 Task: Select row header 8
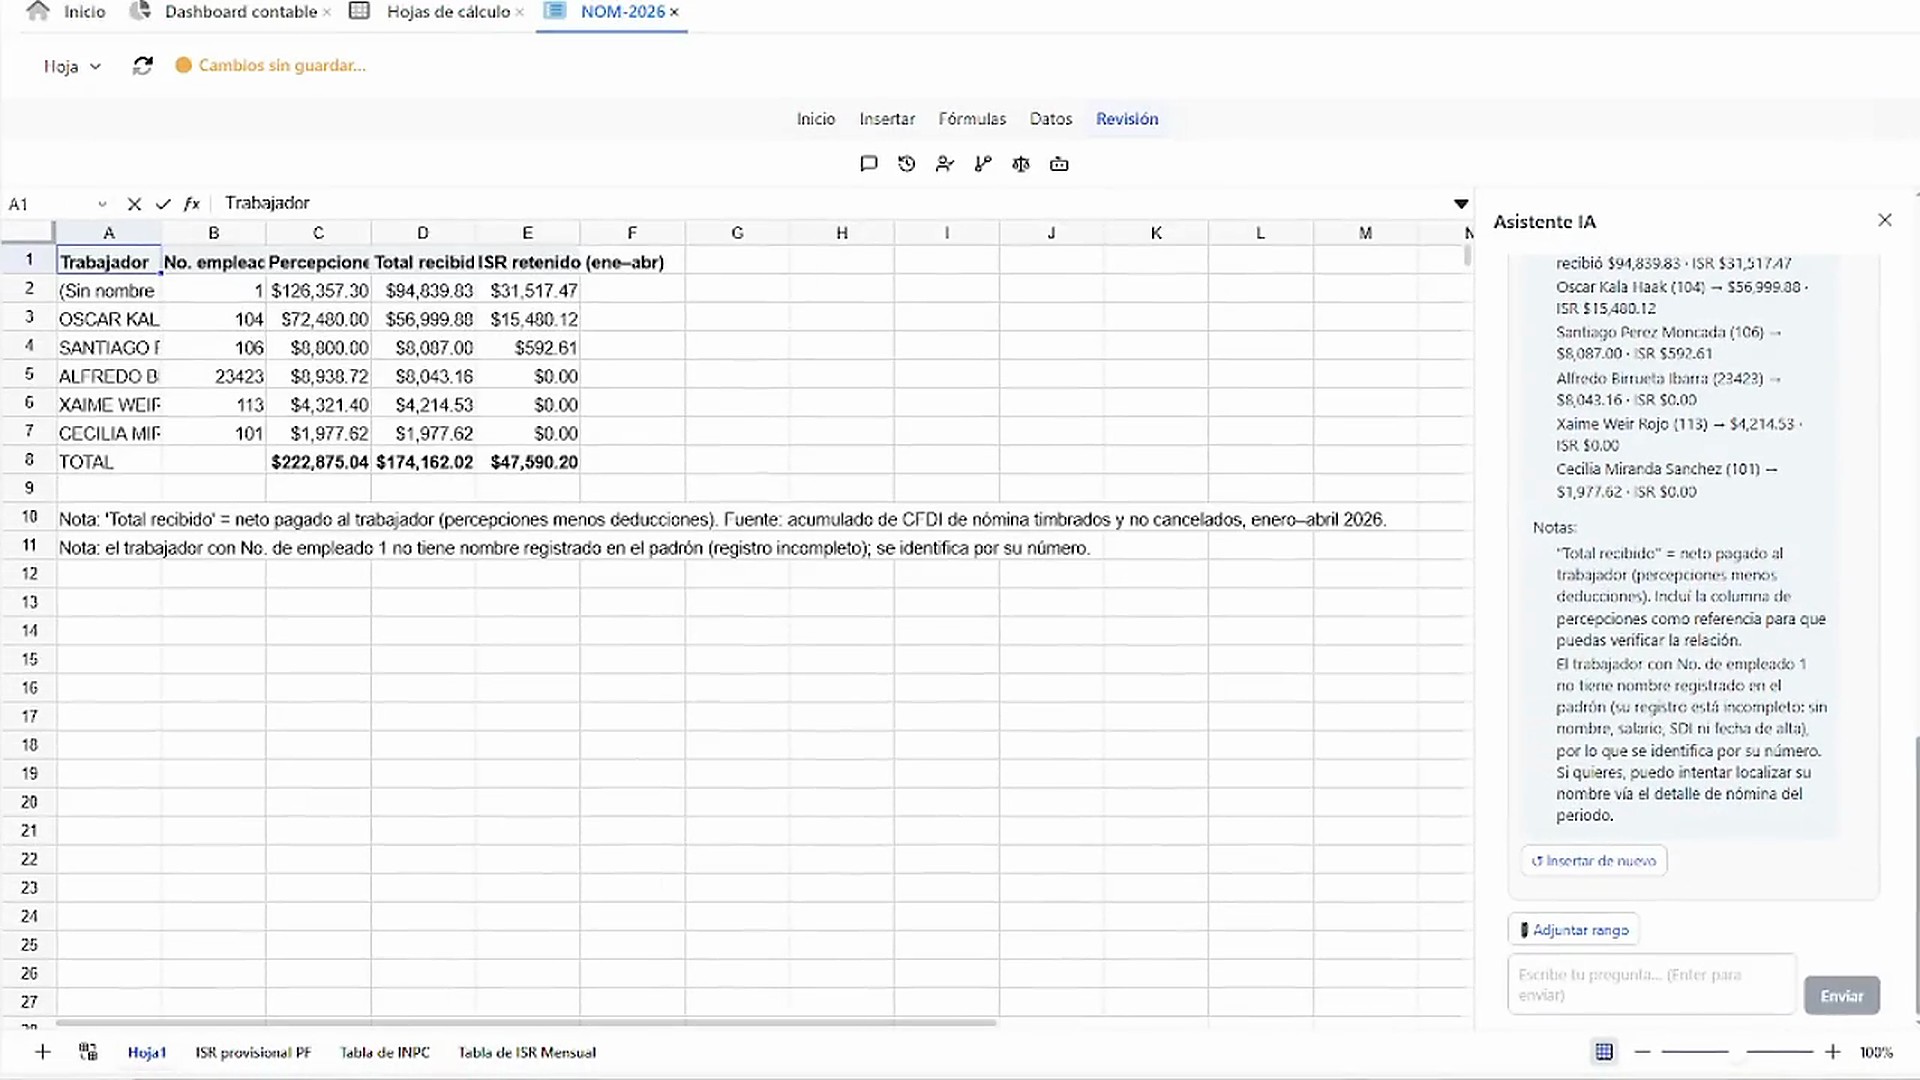point(28,461)
